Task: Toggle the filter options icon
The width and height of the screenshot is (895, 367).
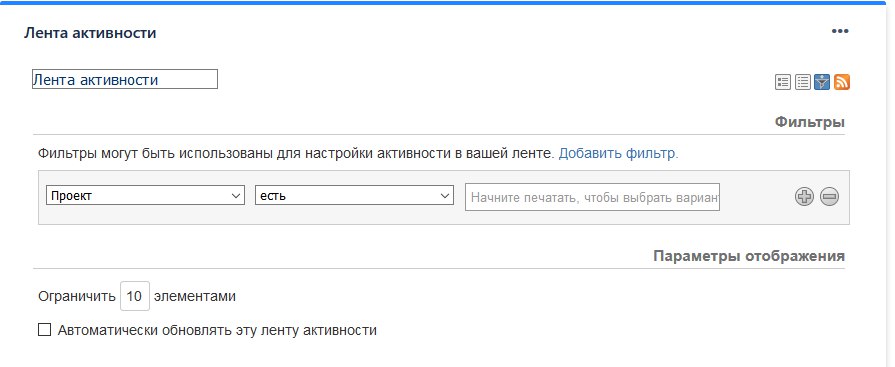Action: coord(822,82)
